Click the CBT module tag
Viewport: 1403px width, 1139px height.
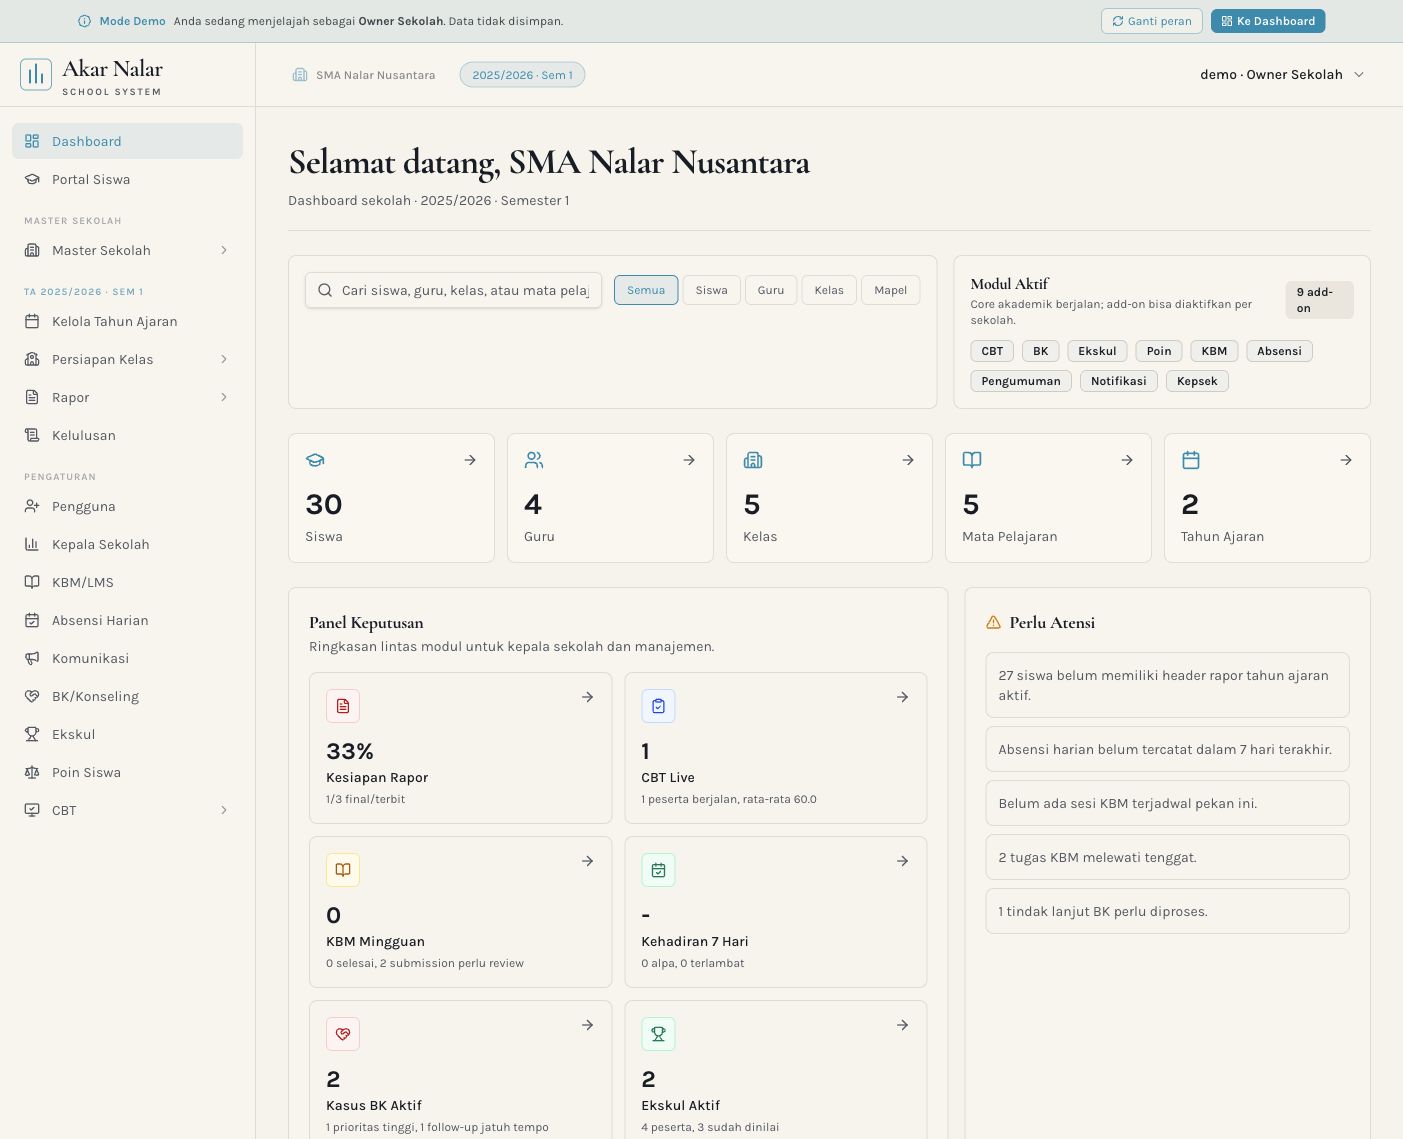[992, 351]
